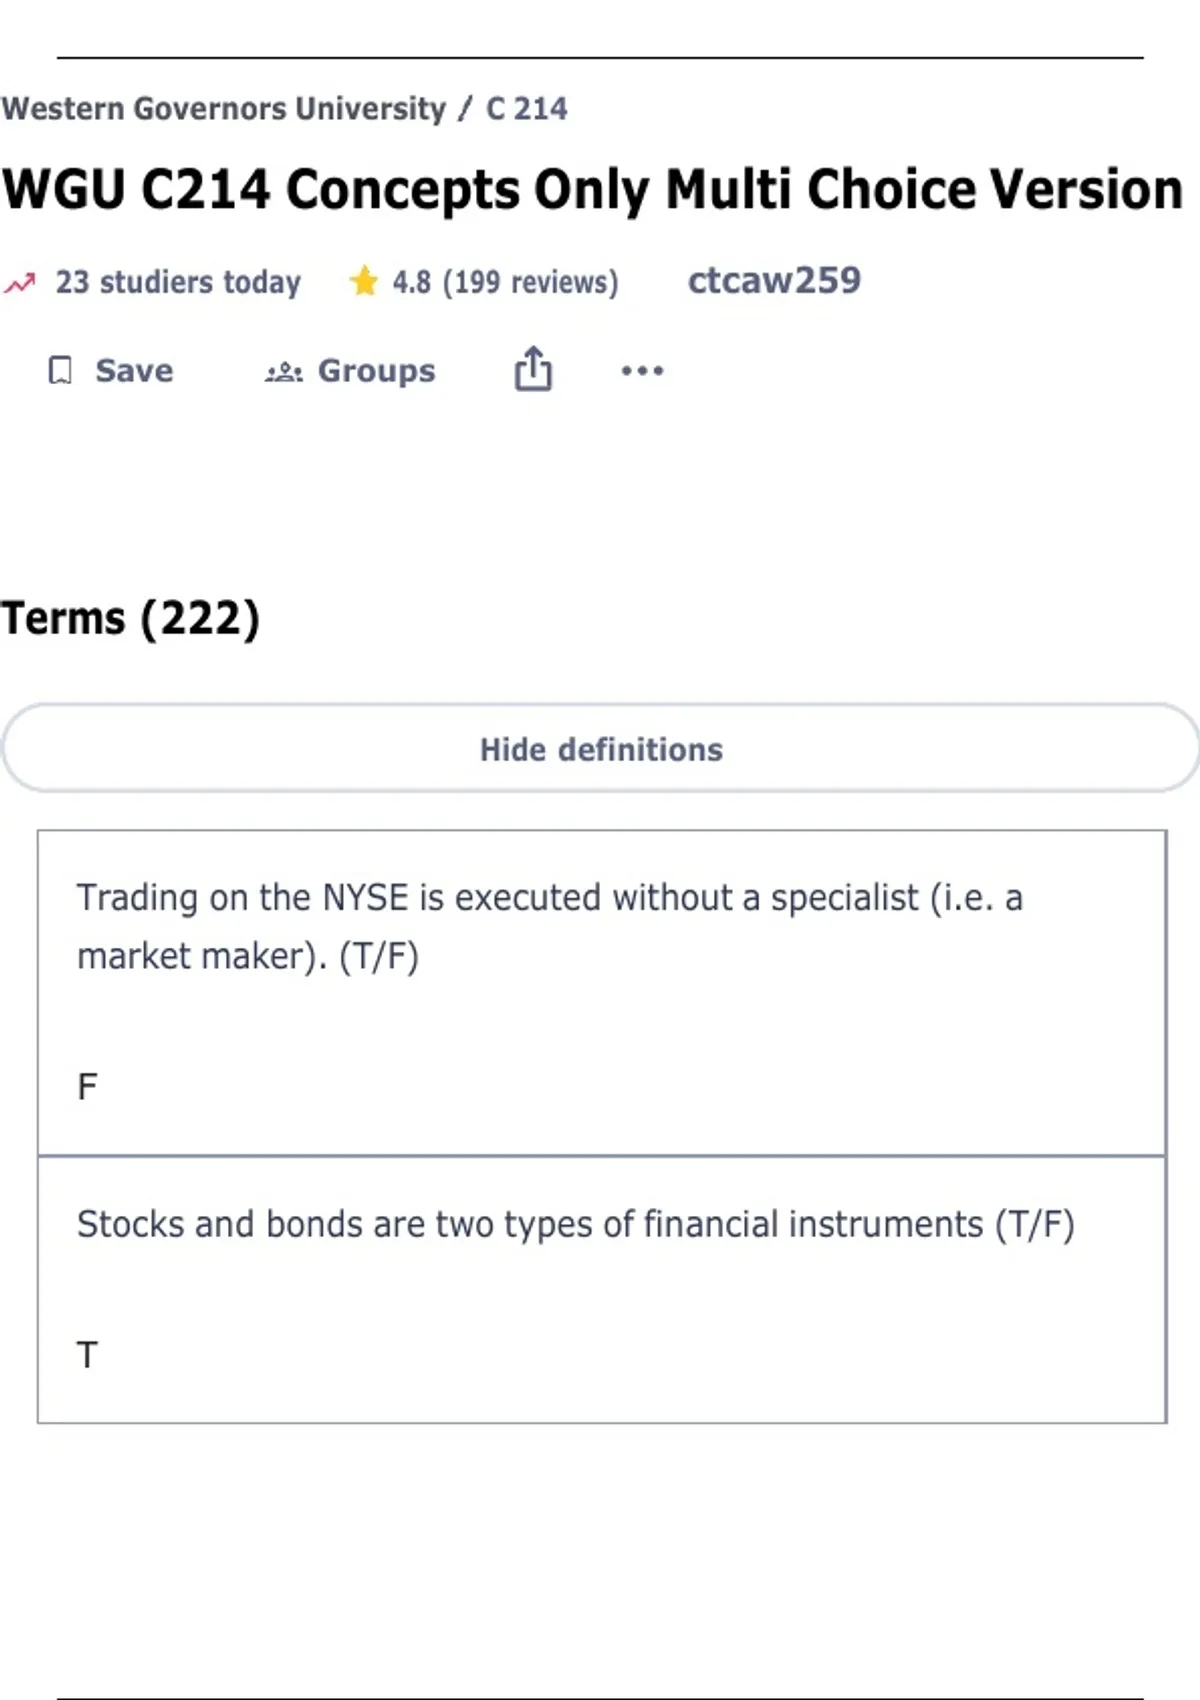Toggle Hide definitions button
Image resolution: width=1200 pixels, height=1700 pixels.
pos(600,748)
